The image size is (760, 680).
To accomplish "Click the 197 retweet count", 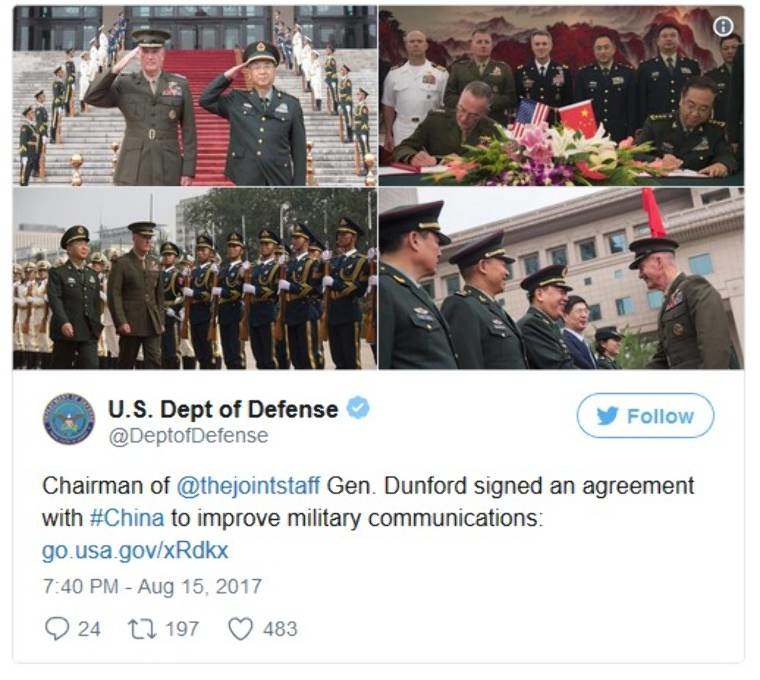I will tap(182, 629).
